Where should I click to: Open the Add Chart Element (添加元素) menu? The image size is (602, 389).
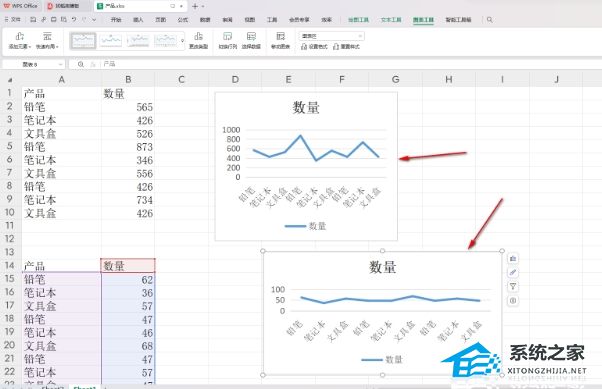click(x=20, y=41)
